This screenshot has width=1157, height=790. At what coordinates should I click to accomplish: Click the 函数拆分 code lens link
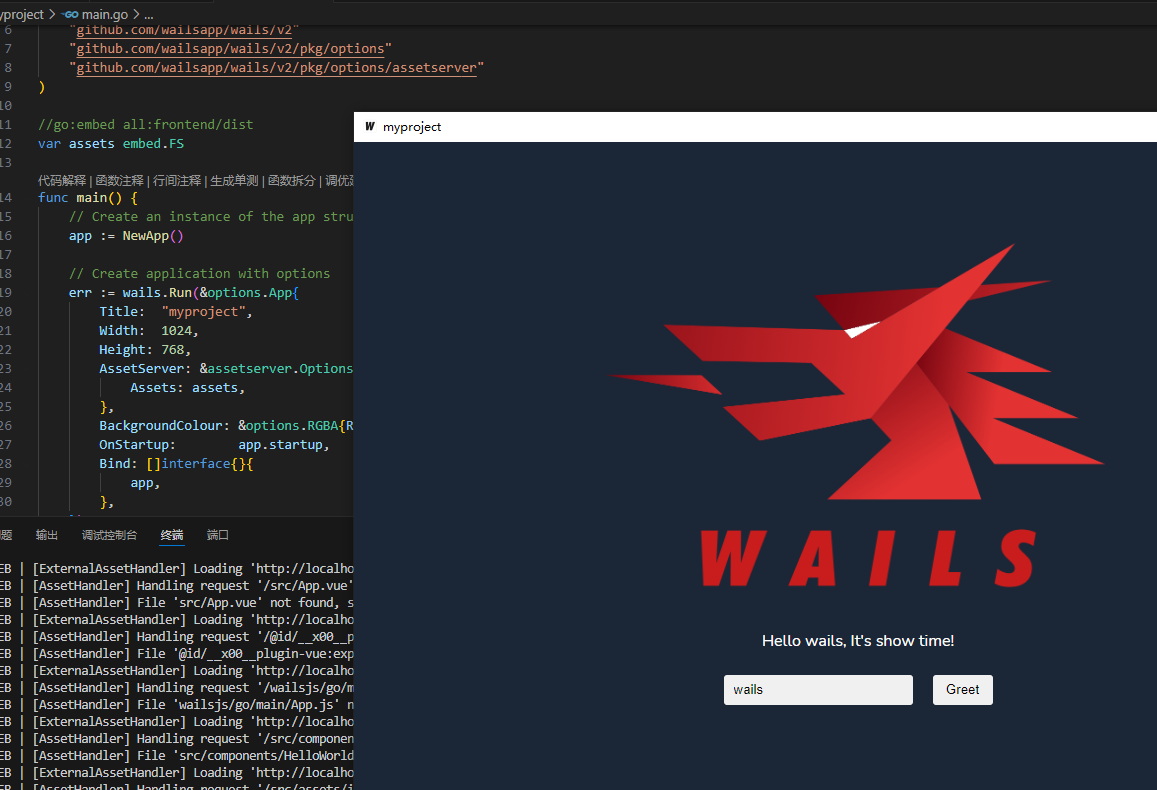(291, 181)
